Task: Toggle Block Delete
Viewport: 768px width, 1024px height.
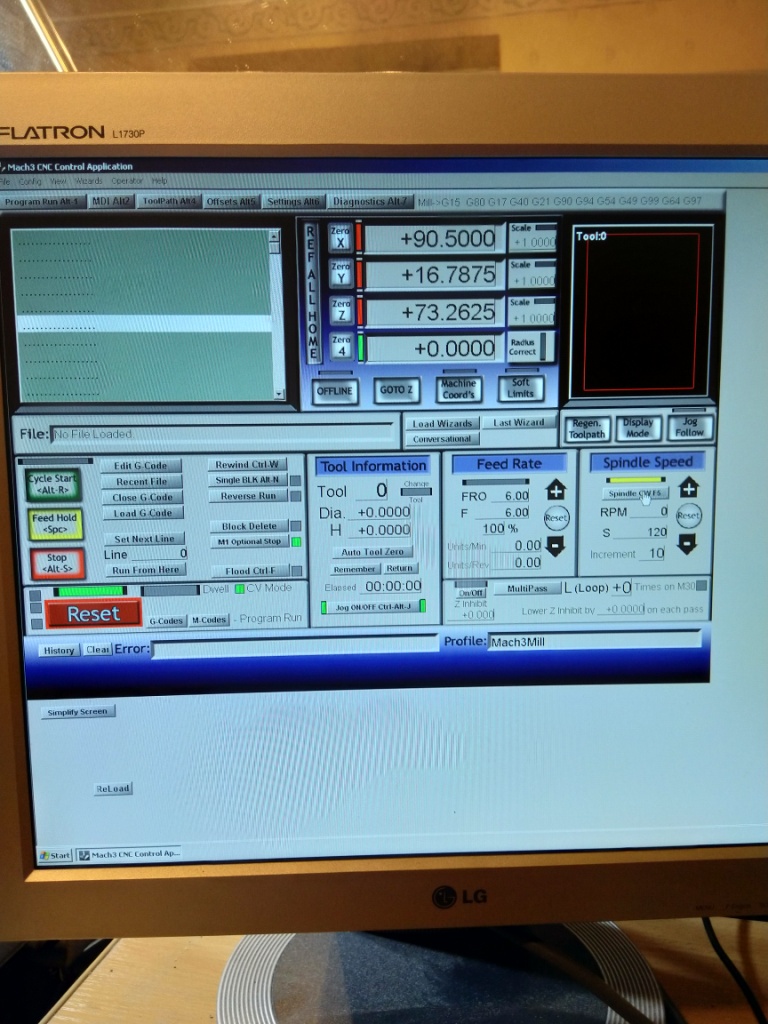Action: pos(249,526)
